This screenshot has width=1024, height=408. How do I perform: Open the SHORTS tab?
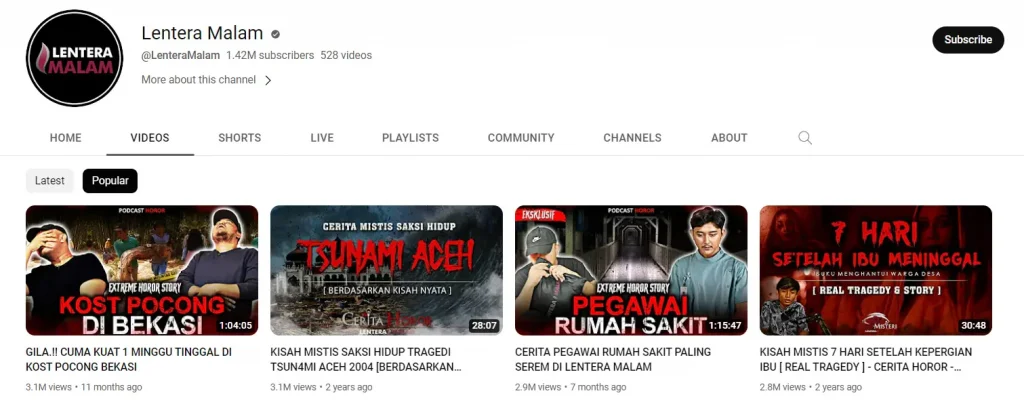point(240,138)
